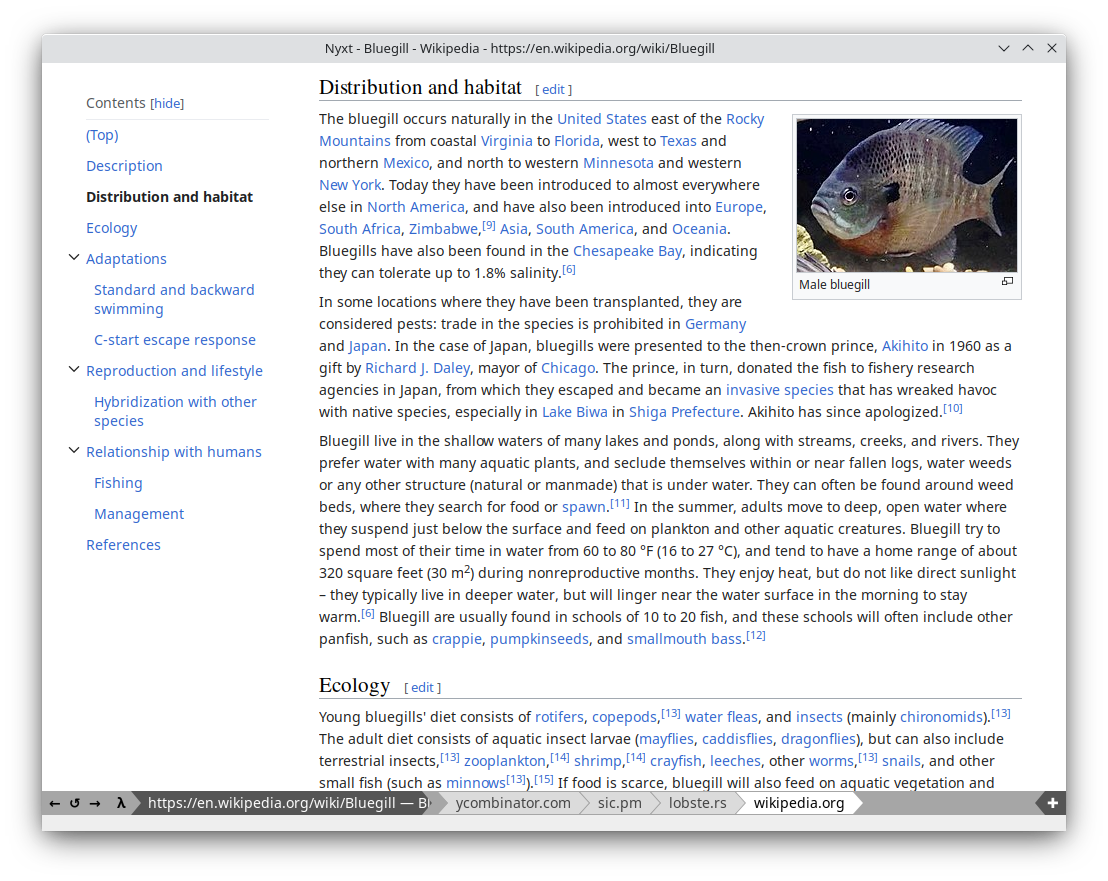Viewport: 1108px width, 881px height.
Task: Open citation [9] after Zimbabwe
Action: coord(488,225)
